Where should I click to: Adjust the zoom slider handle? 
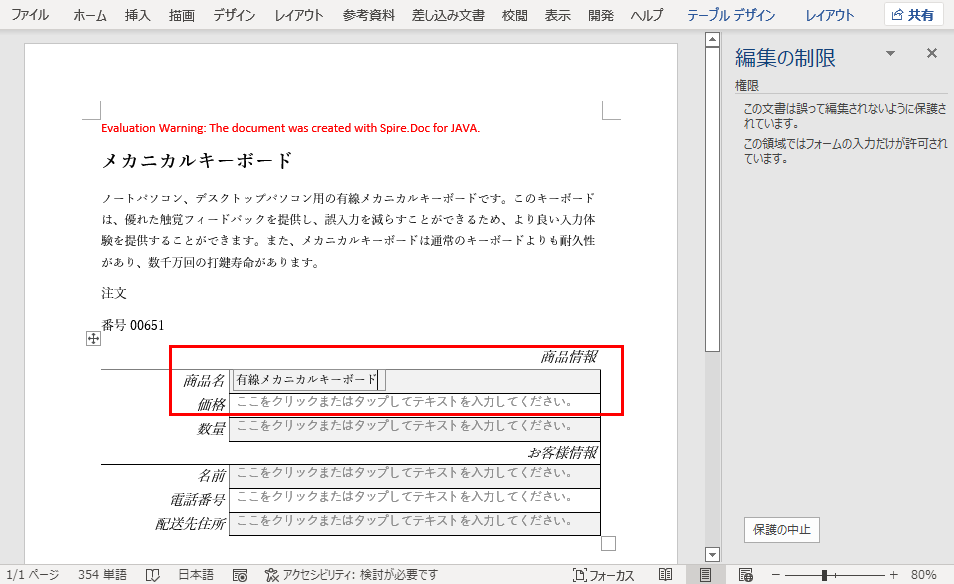point(823,574)
